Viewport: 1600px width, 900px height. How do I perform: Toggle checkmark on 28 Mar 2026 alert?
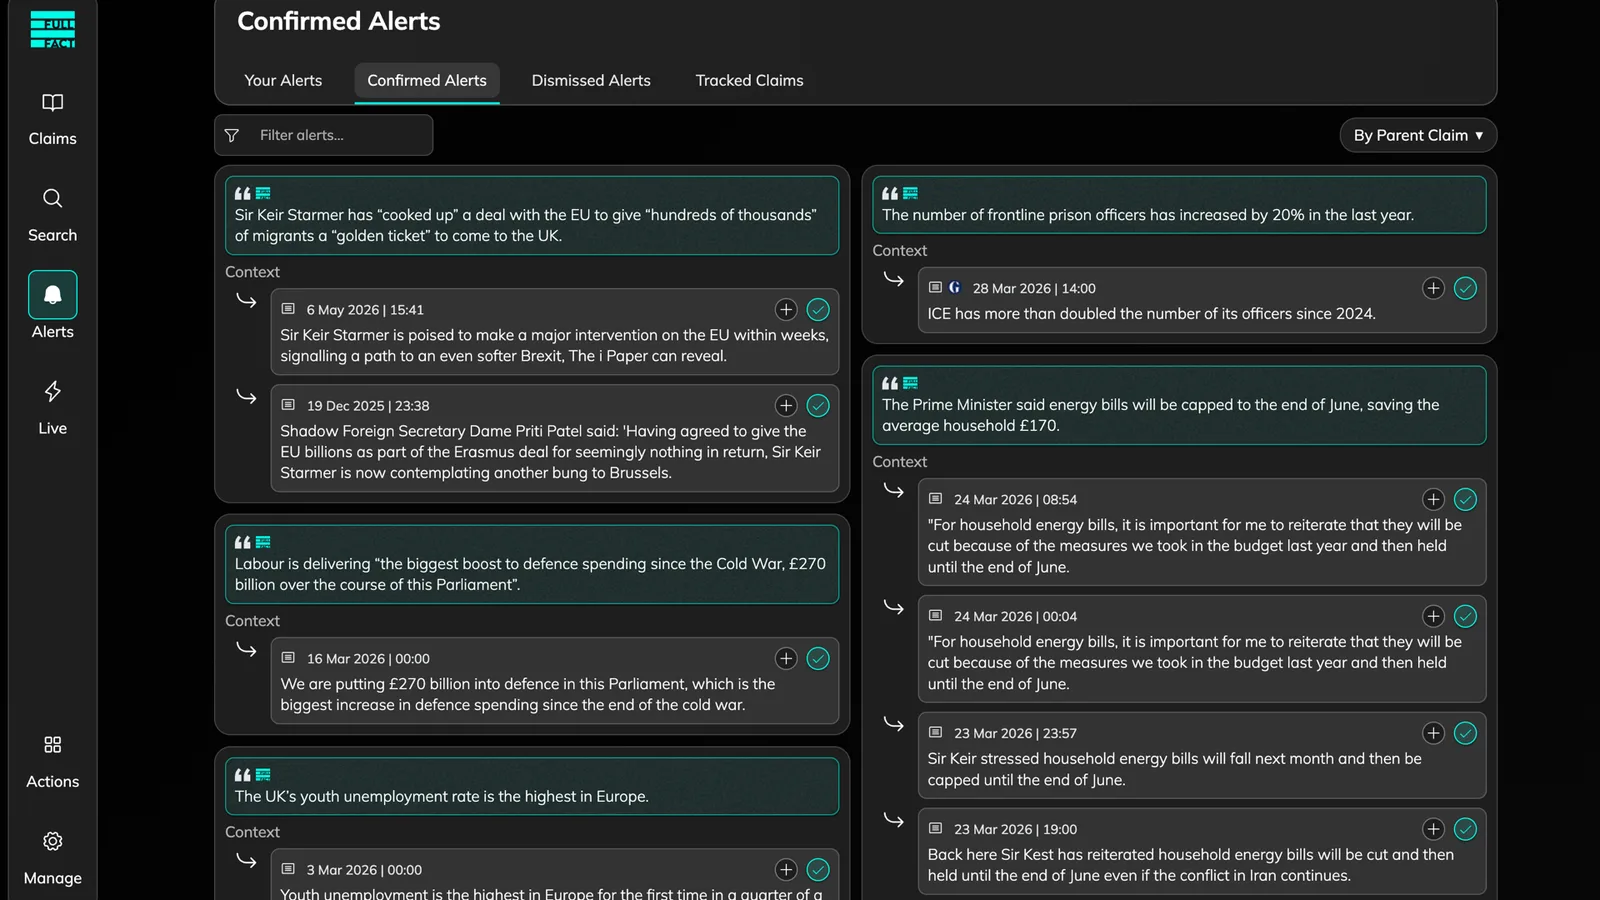click(1465, 289)
